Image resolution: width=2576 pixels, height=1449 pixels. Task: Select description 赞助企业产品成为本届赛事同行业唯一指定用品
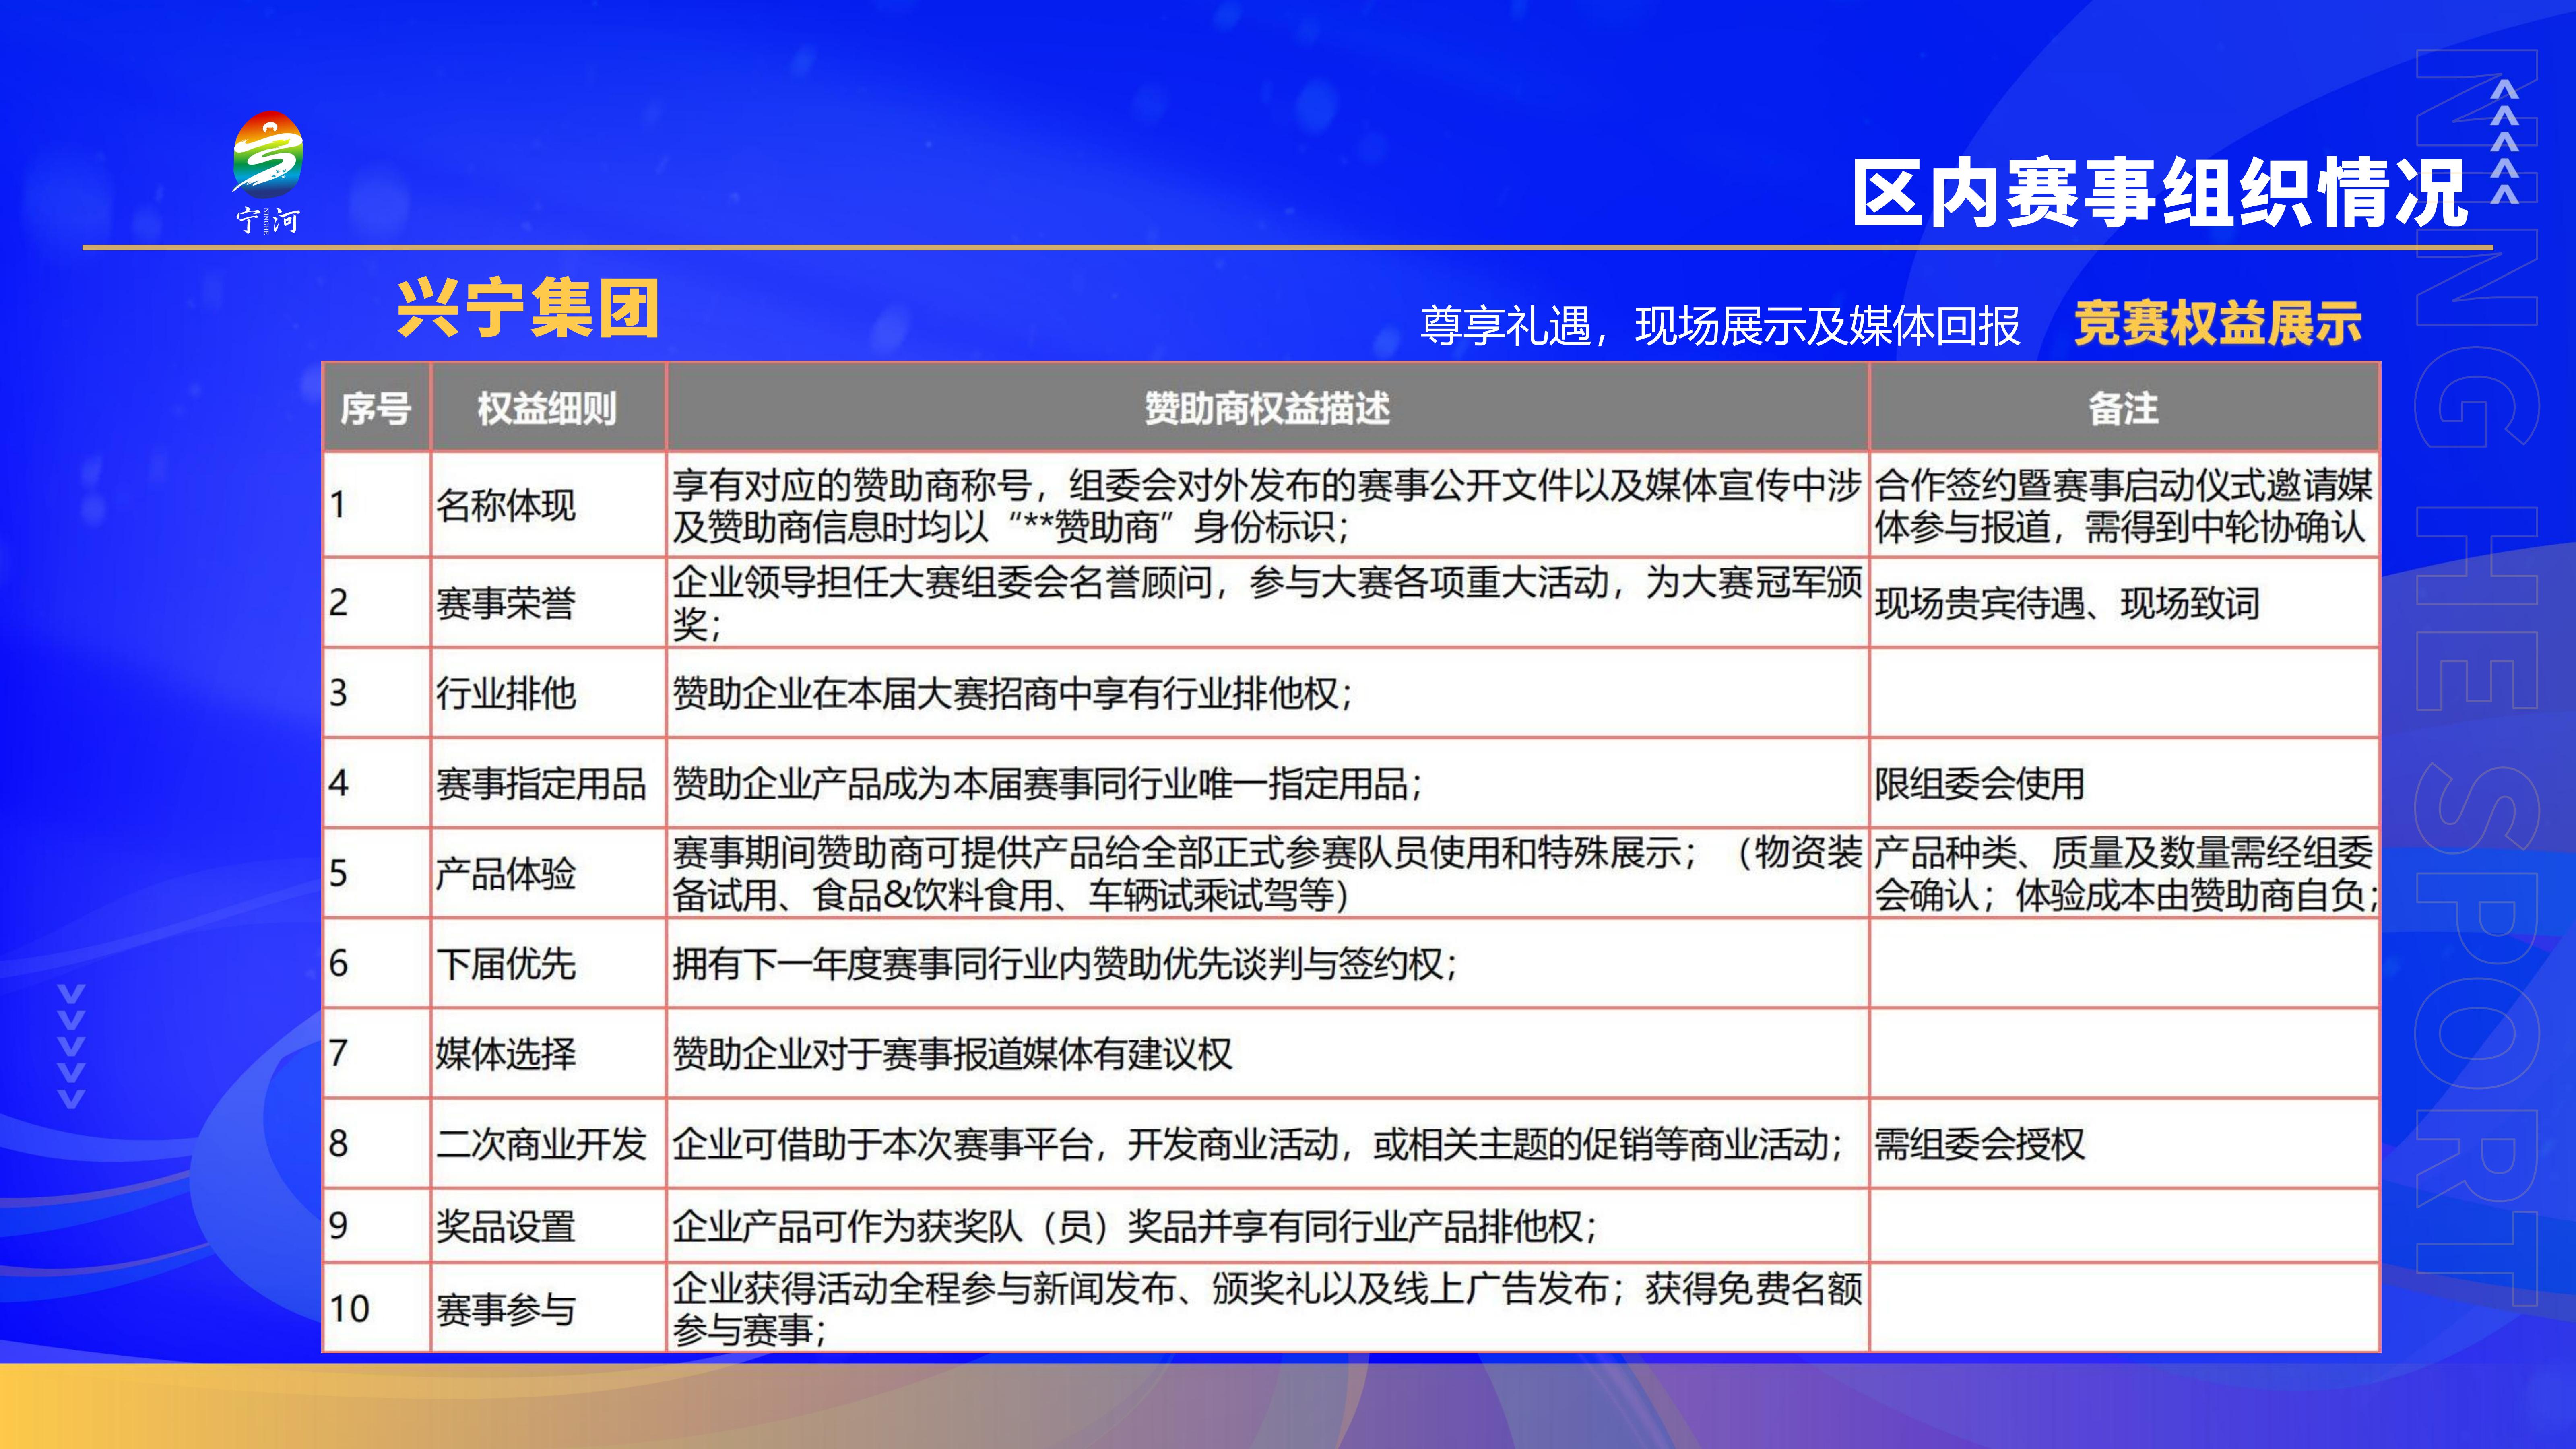[1267, 783]
